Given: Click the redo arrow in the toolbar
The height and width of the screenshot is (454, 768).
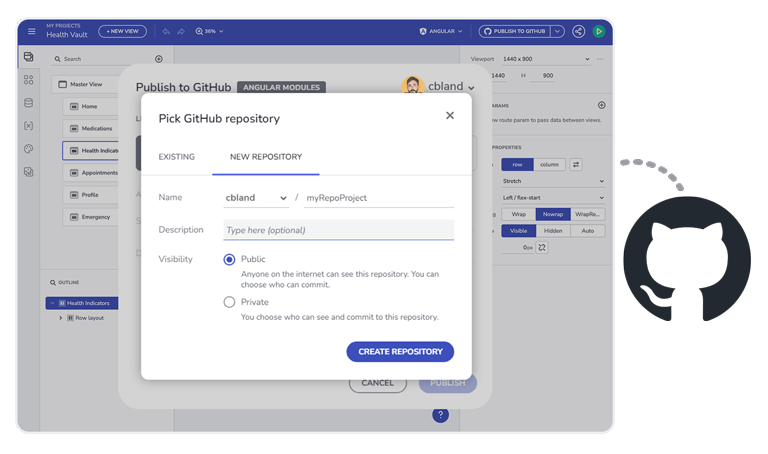Looking at the screenshot, I should tap(181, 31).
